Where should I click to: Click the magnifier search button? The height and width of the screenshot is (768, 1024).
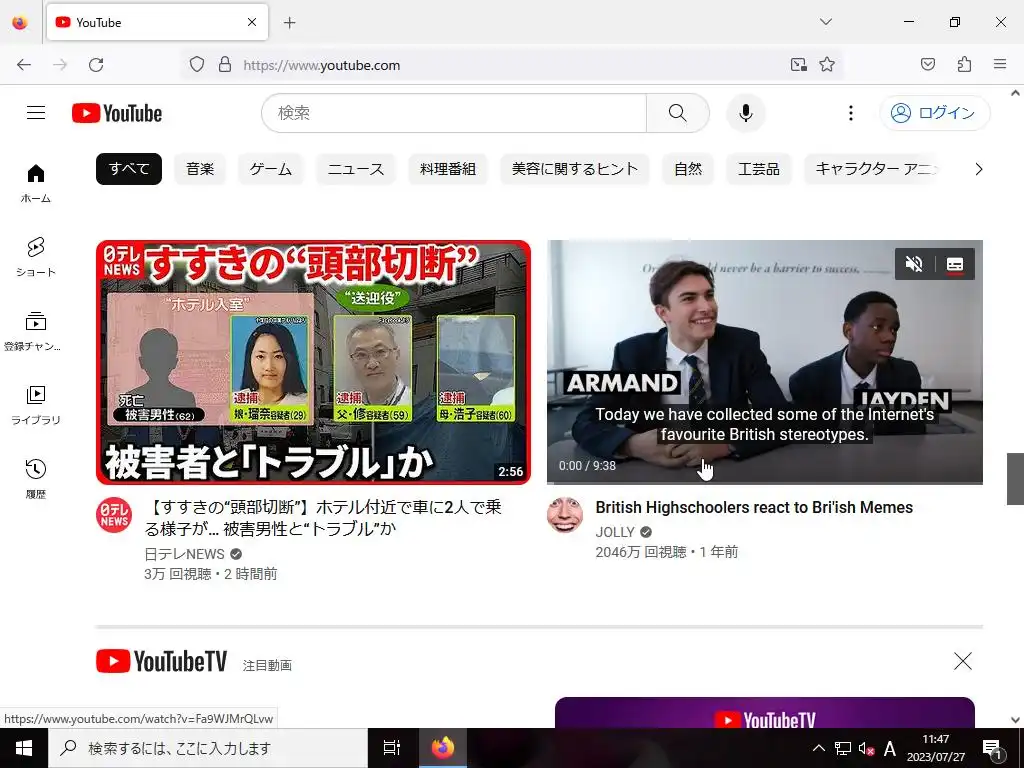tap(677, 113)
